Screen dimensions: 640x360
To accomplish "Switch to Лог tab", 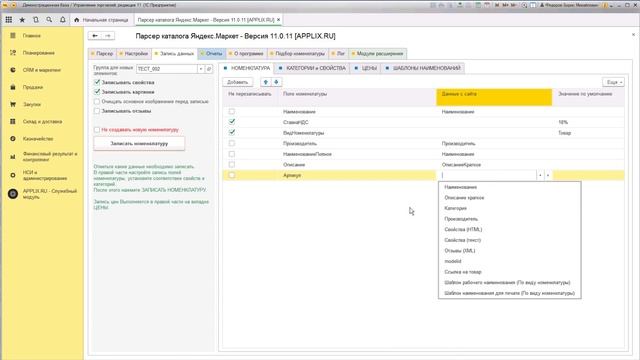I will tap(338, 53).
